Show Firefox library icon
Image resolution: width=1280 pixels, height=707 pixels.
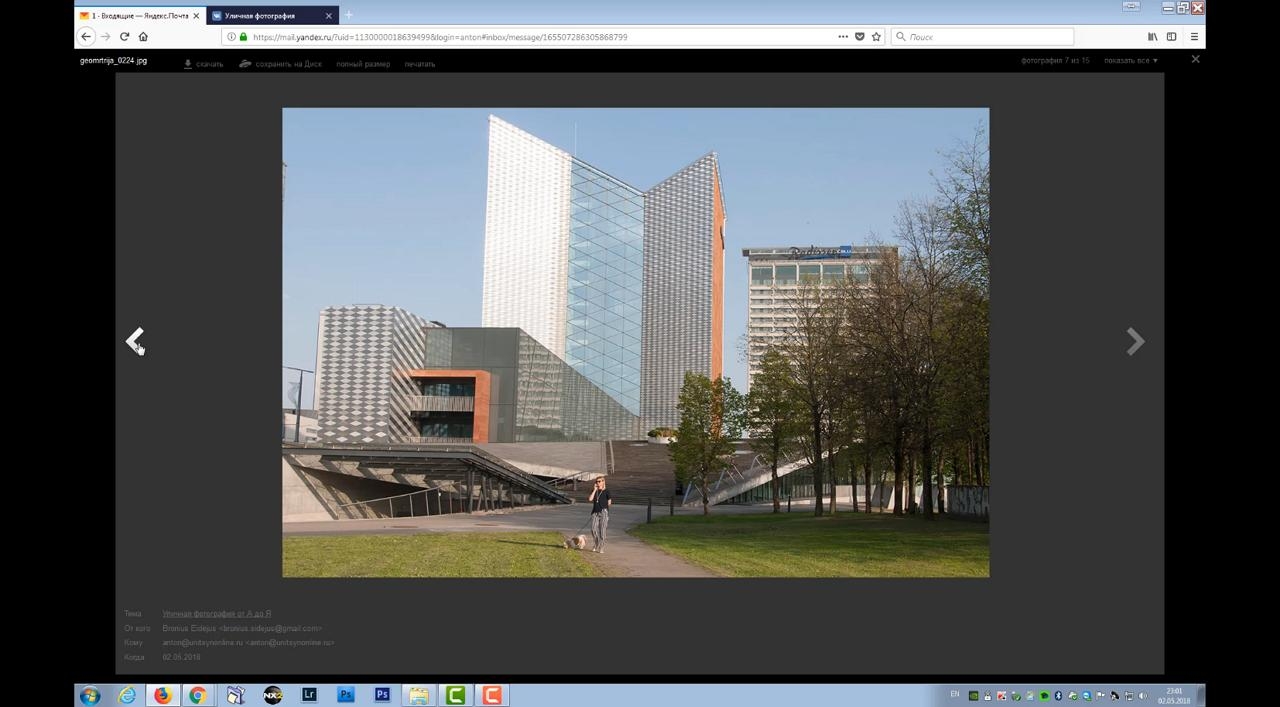1152,37
